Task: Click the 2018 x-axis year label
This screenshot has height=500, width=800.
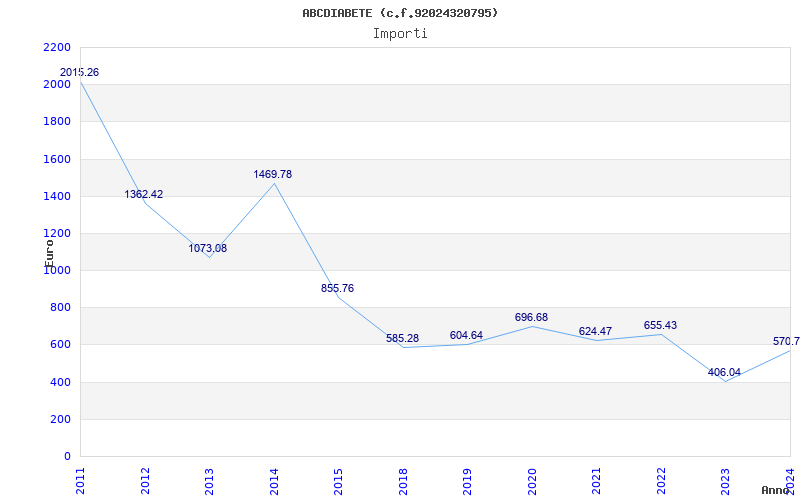Action: (404, 481)
